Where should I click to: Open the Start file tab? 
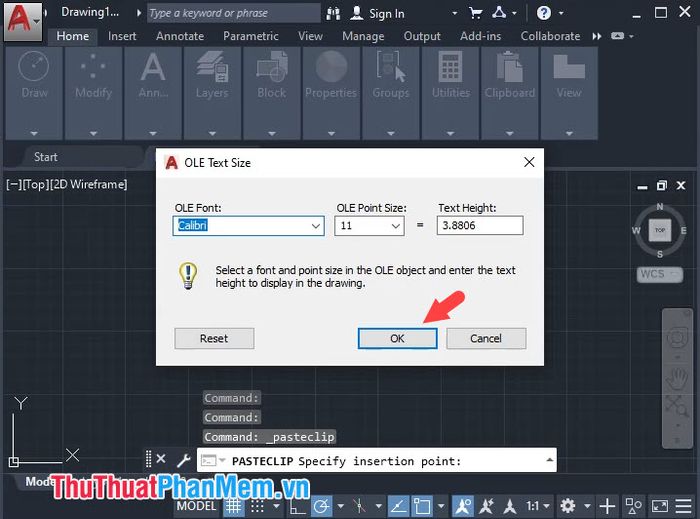[x=46, y=157]
